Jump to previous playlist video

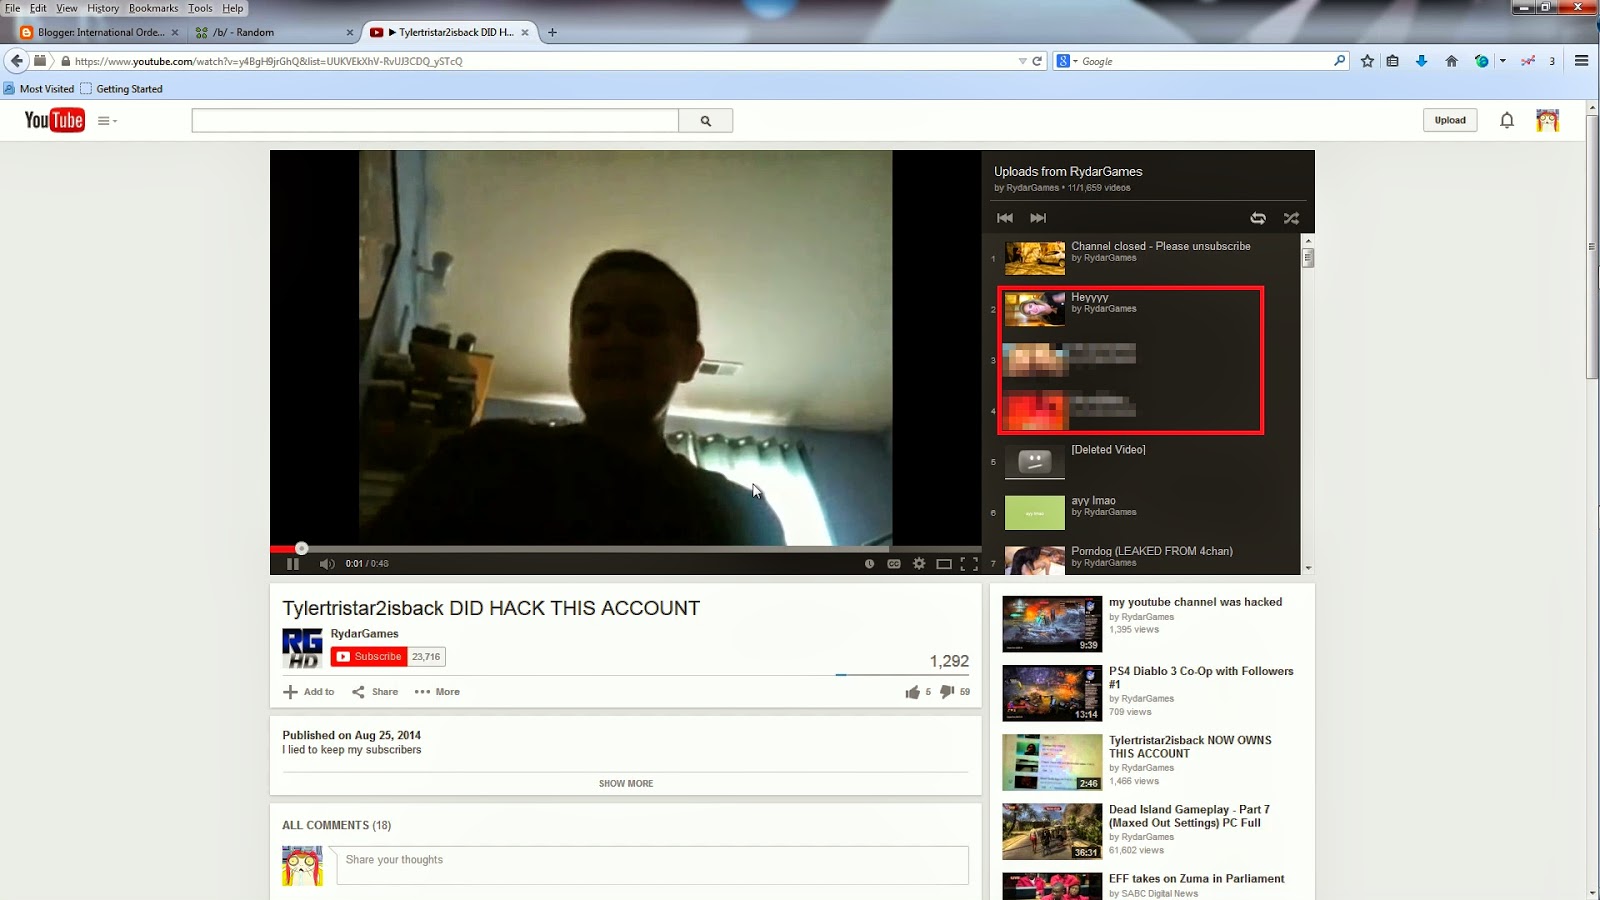(x=1005, y=218)
